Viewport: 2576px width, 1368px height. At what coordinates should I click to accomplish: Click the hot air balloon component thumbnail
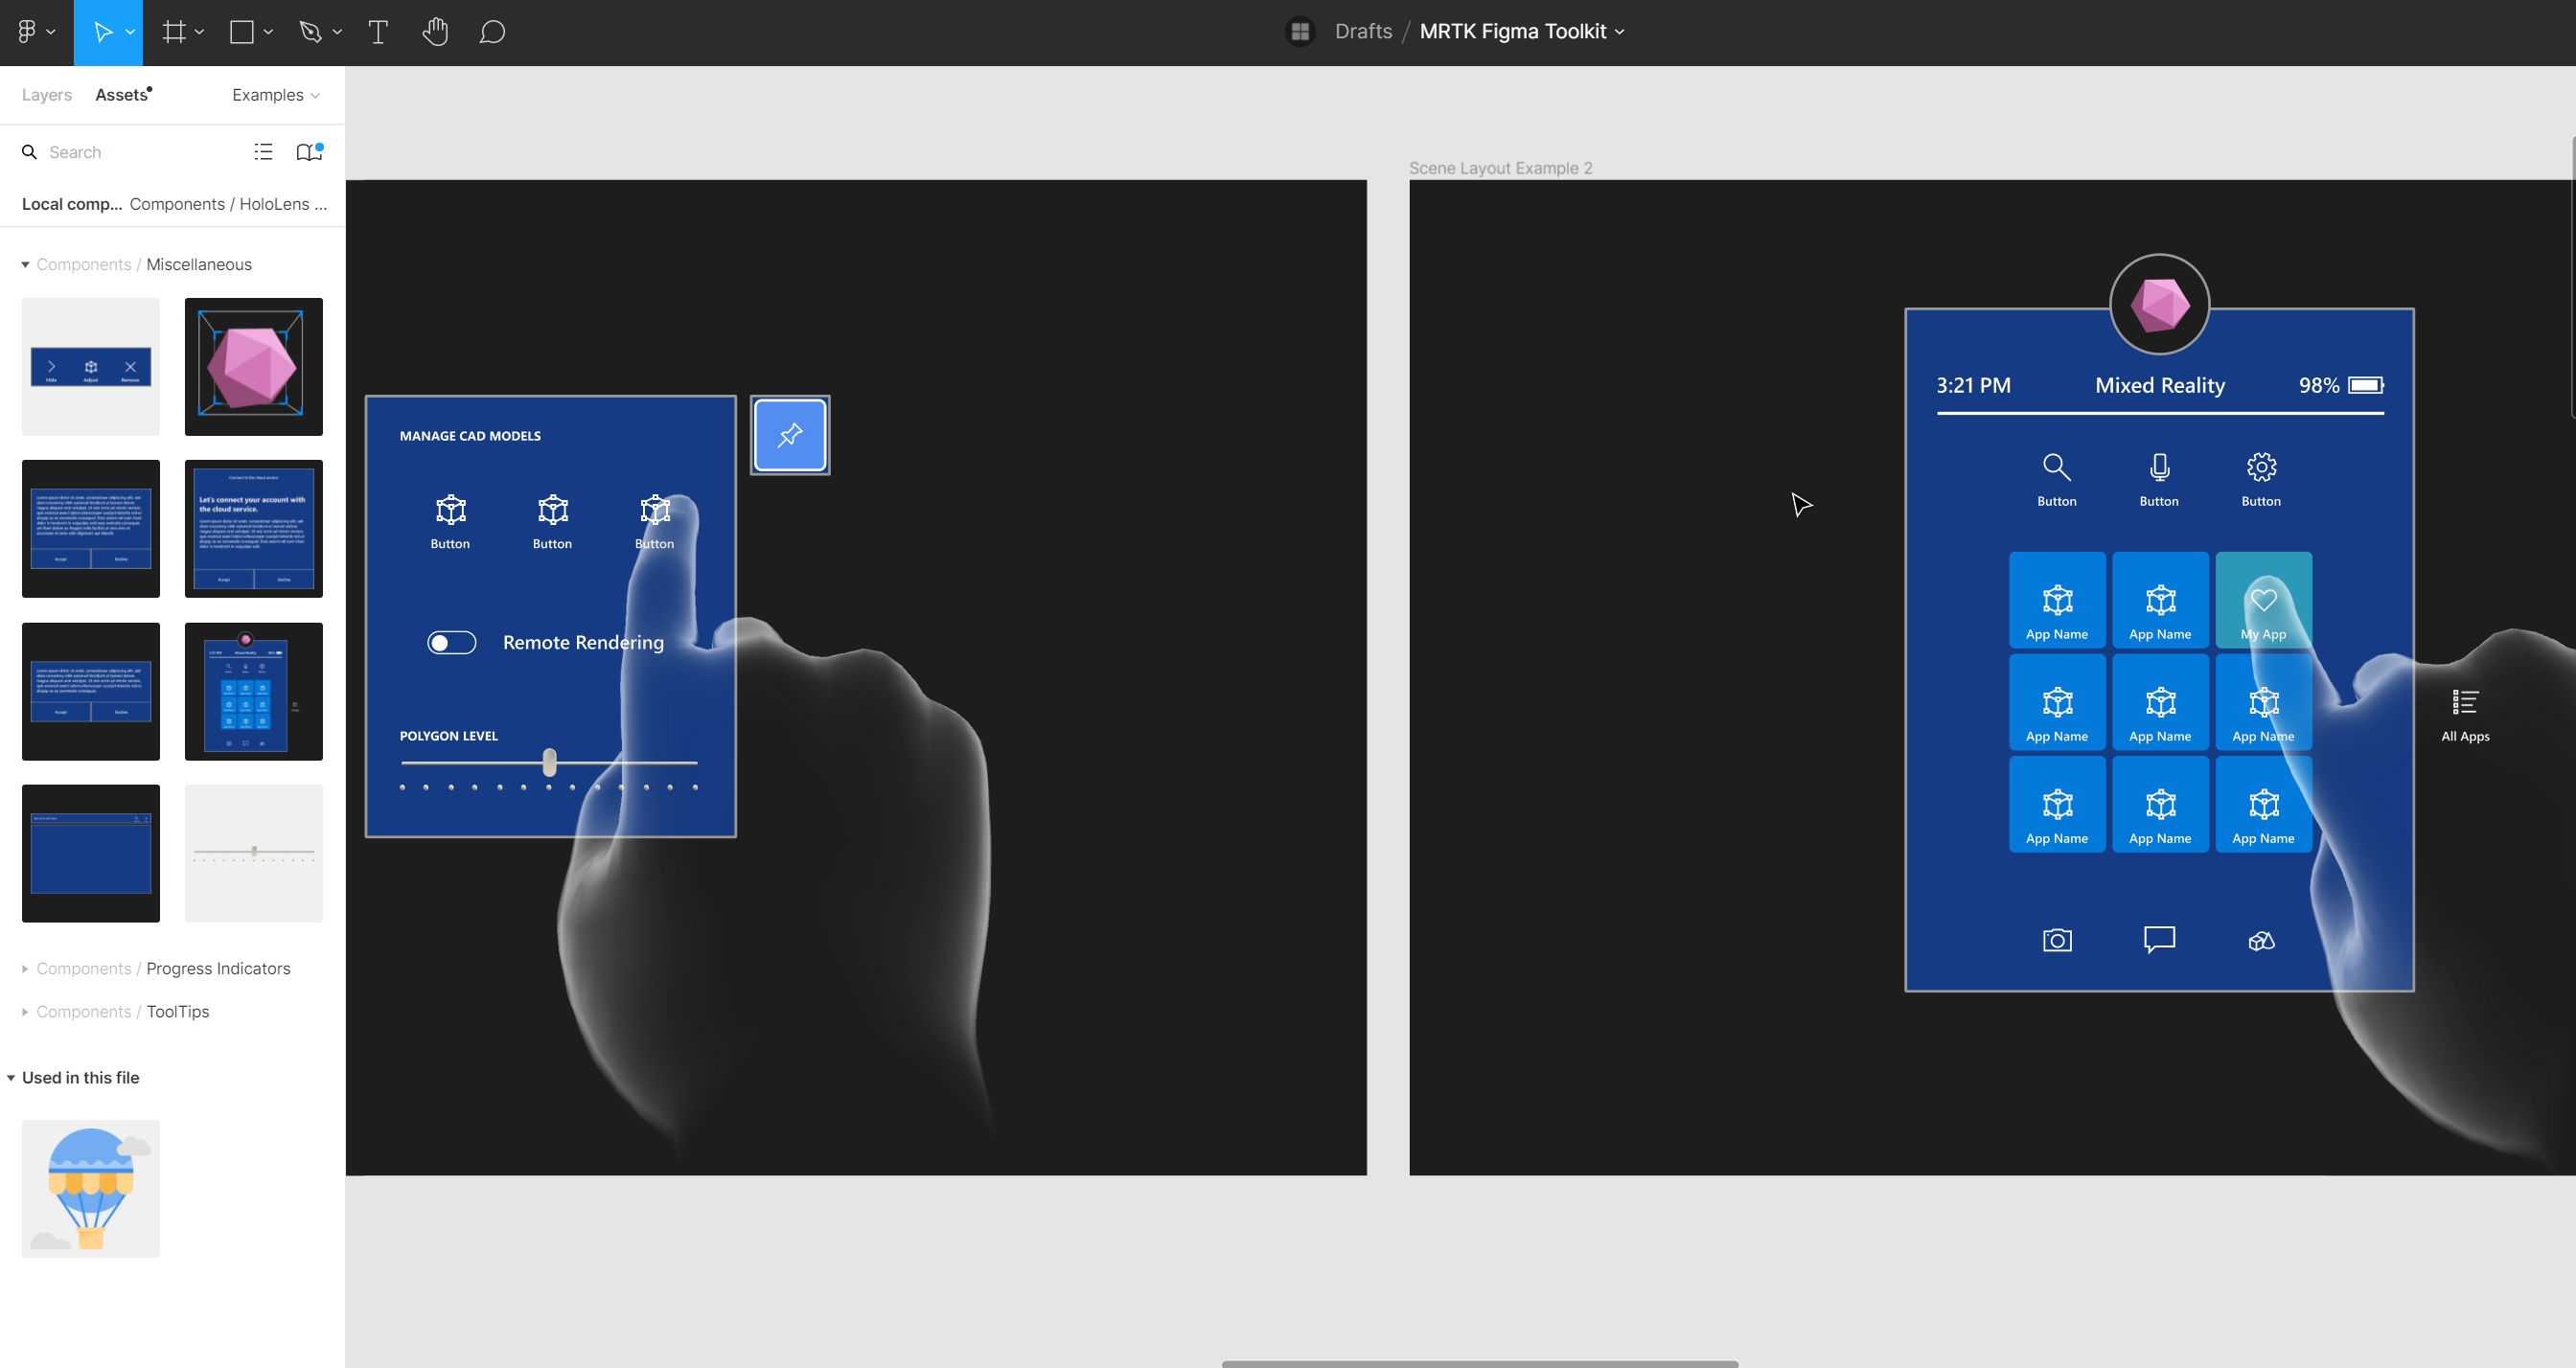90,1188
